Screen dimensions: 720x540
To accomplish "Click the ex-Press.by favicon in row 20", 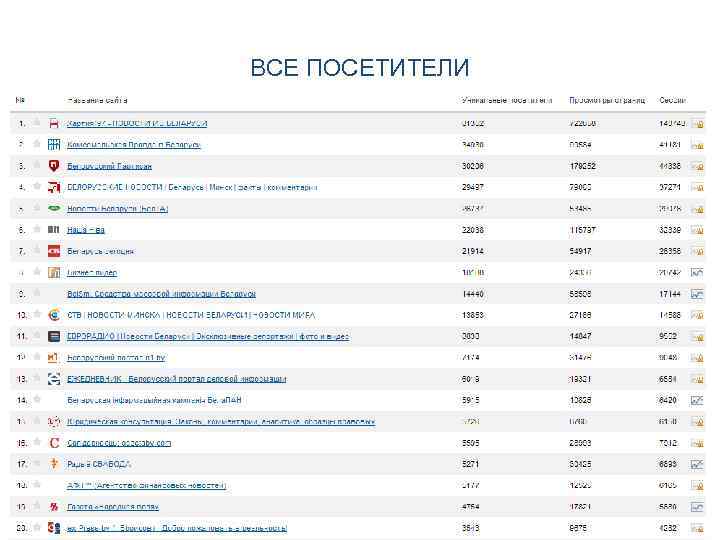I will pyautogui.click(x=54, y=528).
